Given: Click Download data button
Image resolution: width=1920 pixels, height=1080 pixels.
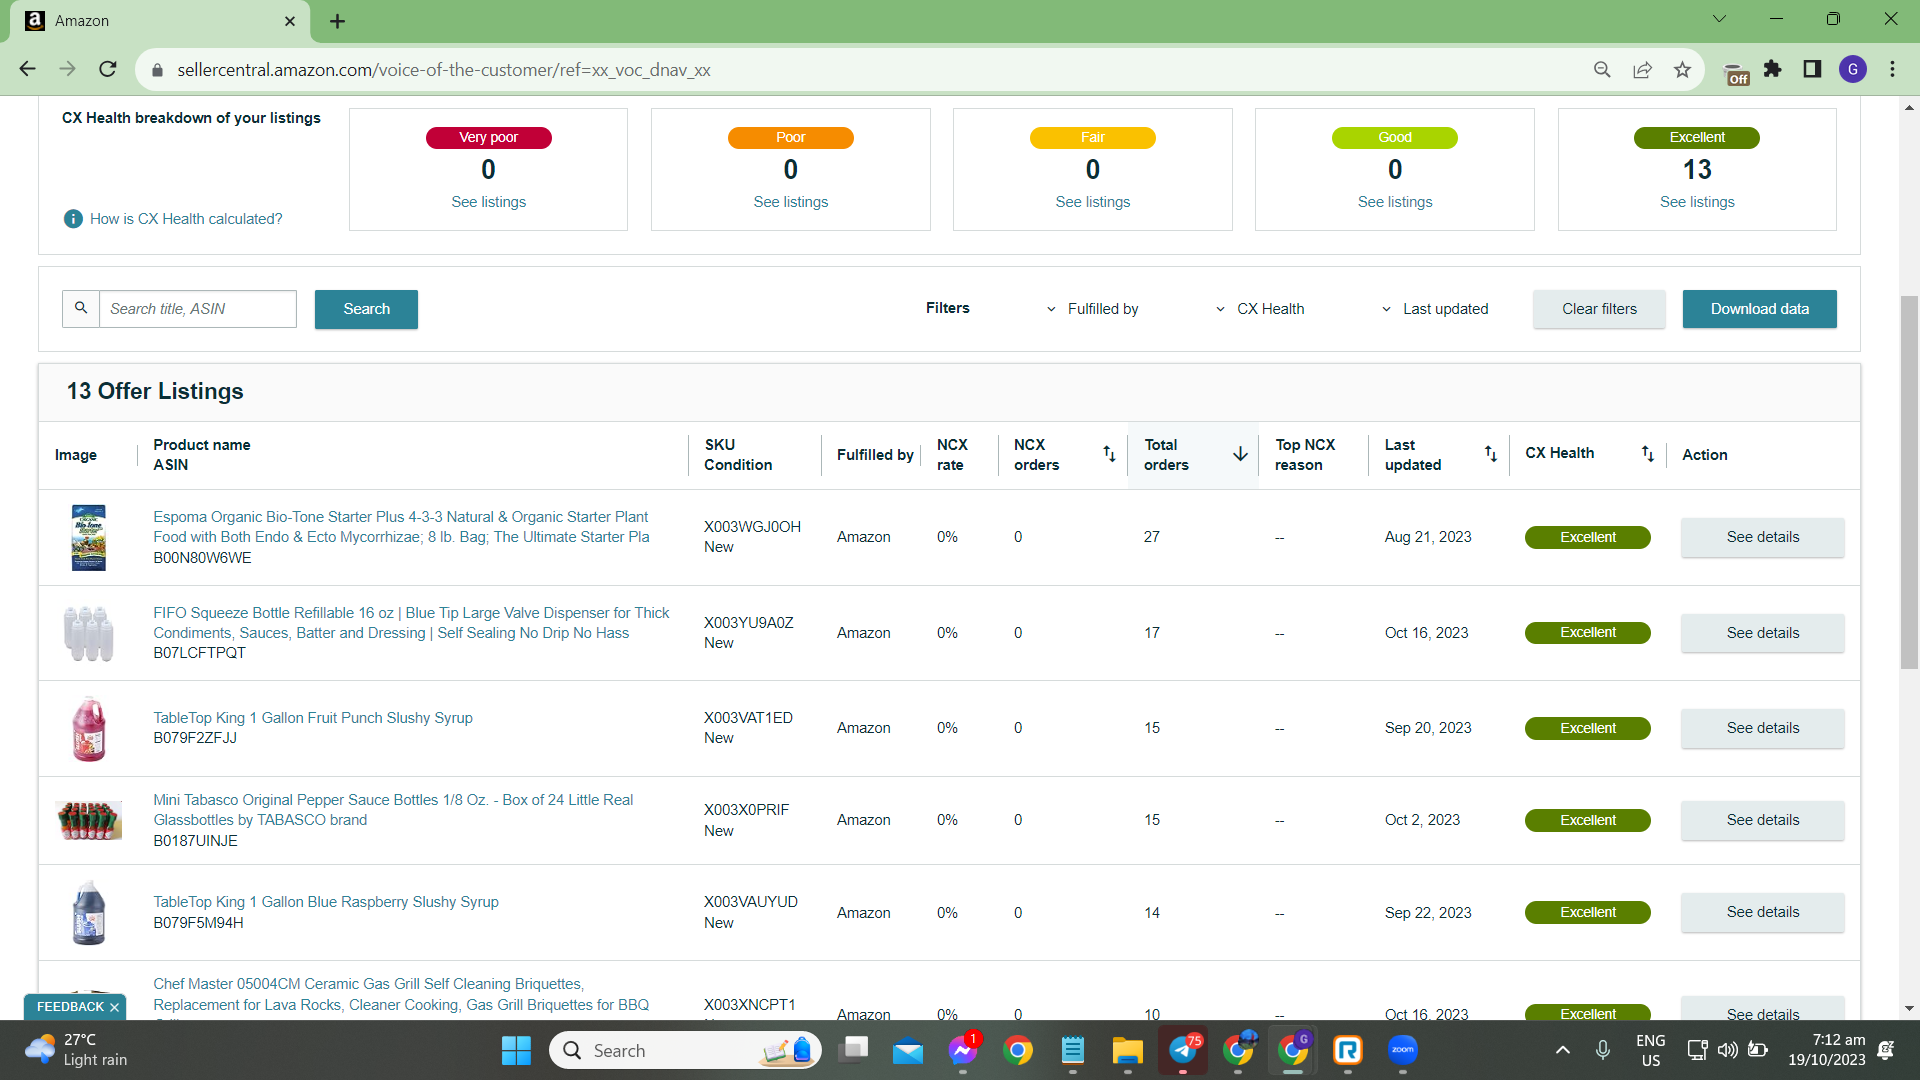Looking at the screenshot, I should pyautogui.click(x=1759, y=309).
